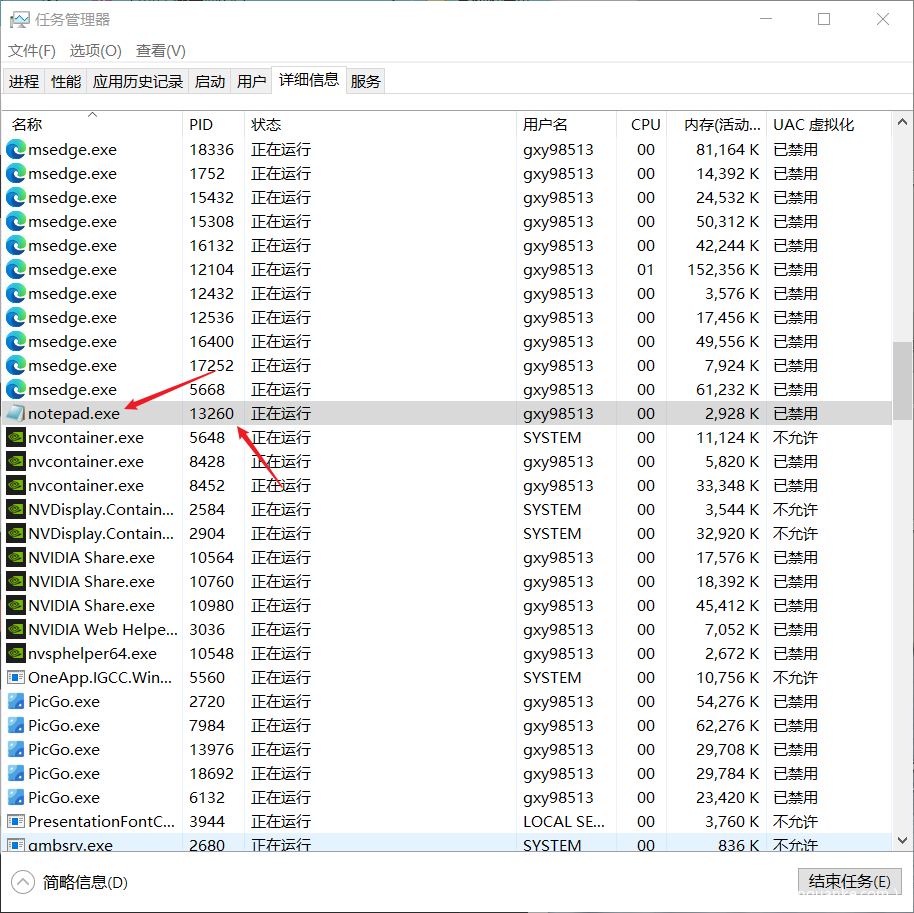Image resolution: width=914 pixels, height=913 pixels.
Task: Click the Edge icon of PID 16400
Action: click(16, 342)
